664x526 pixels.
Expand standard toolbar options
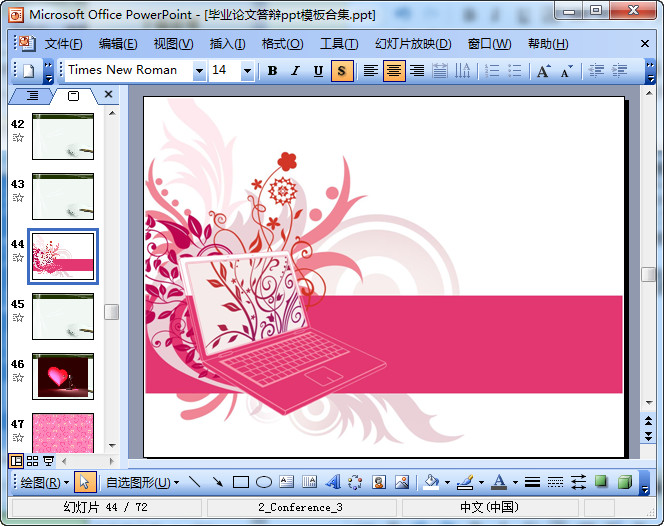click(49, 71)
